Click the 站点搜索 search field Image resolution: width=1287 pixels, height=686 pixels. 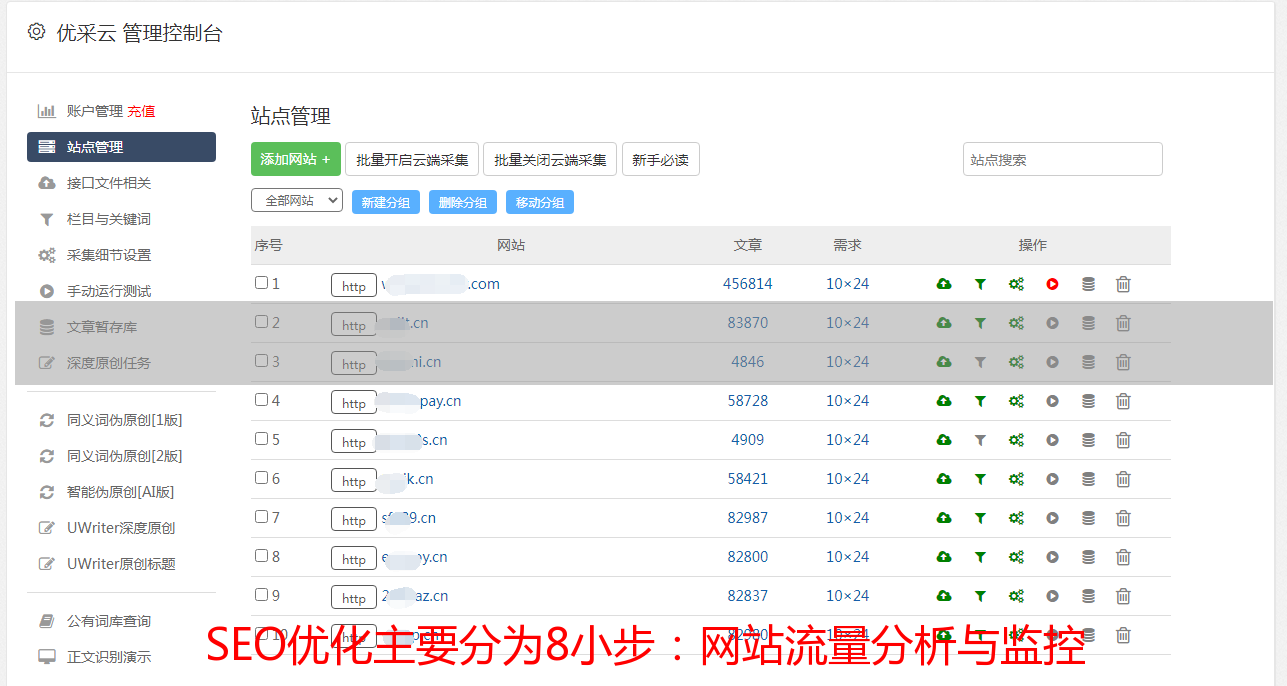click(1062, 159)
